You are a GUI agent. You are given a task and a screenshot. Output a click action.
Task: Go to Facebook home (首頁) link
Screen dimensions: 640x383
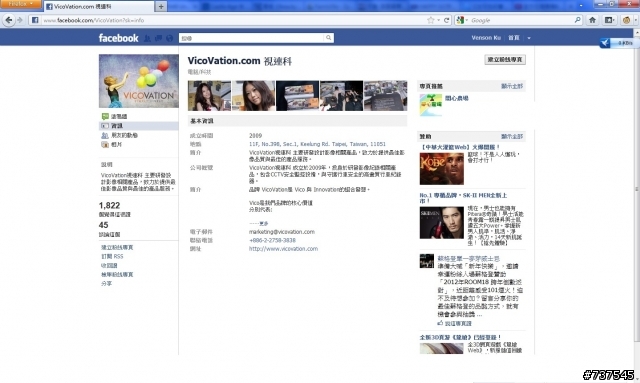click(x=513, y=38)
